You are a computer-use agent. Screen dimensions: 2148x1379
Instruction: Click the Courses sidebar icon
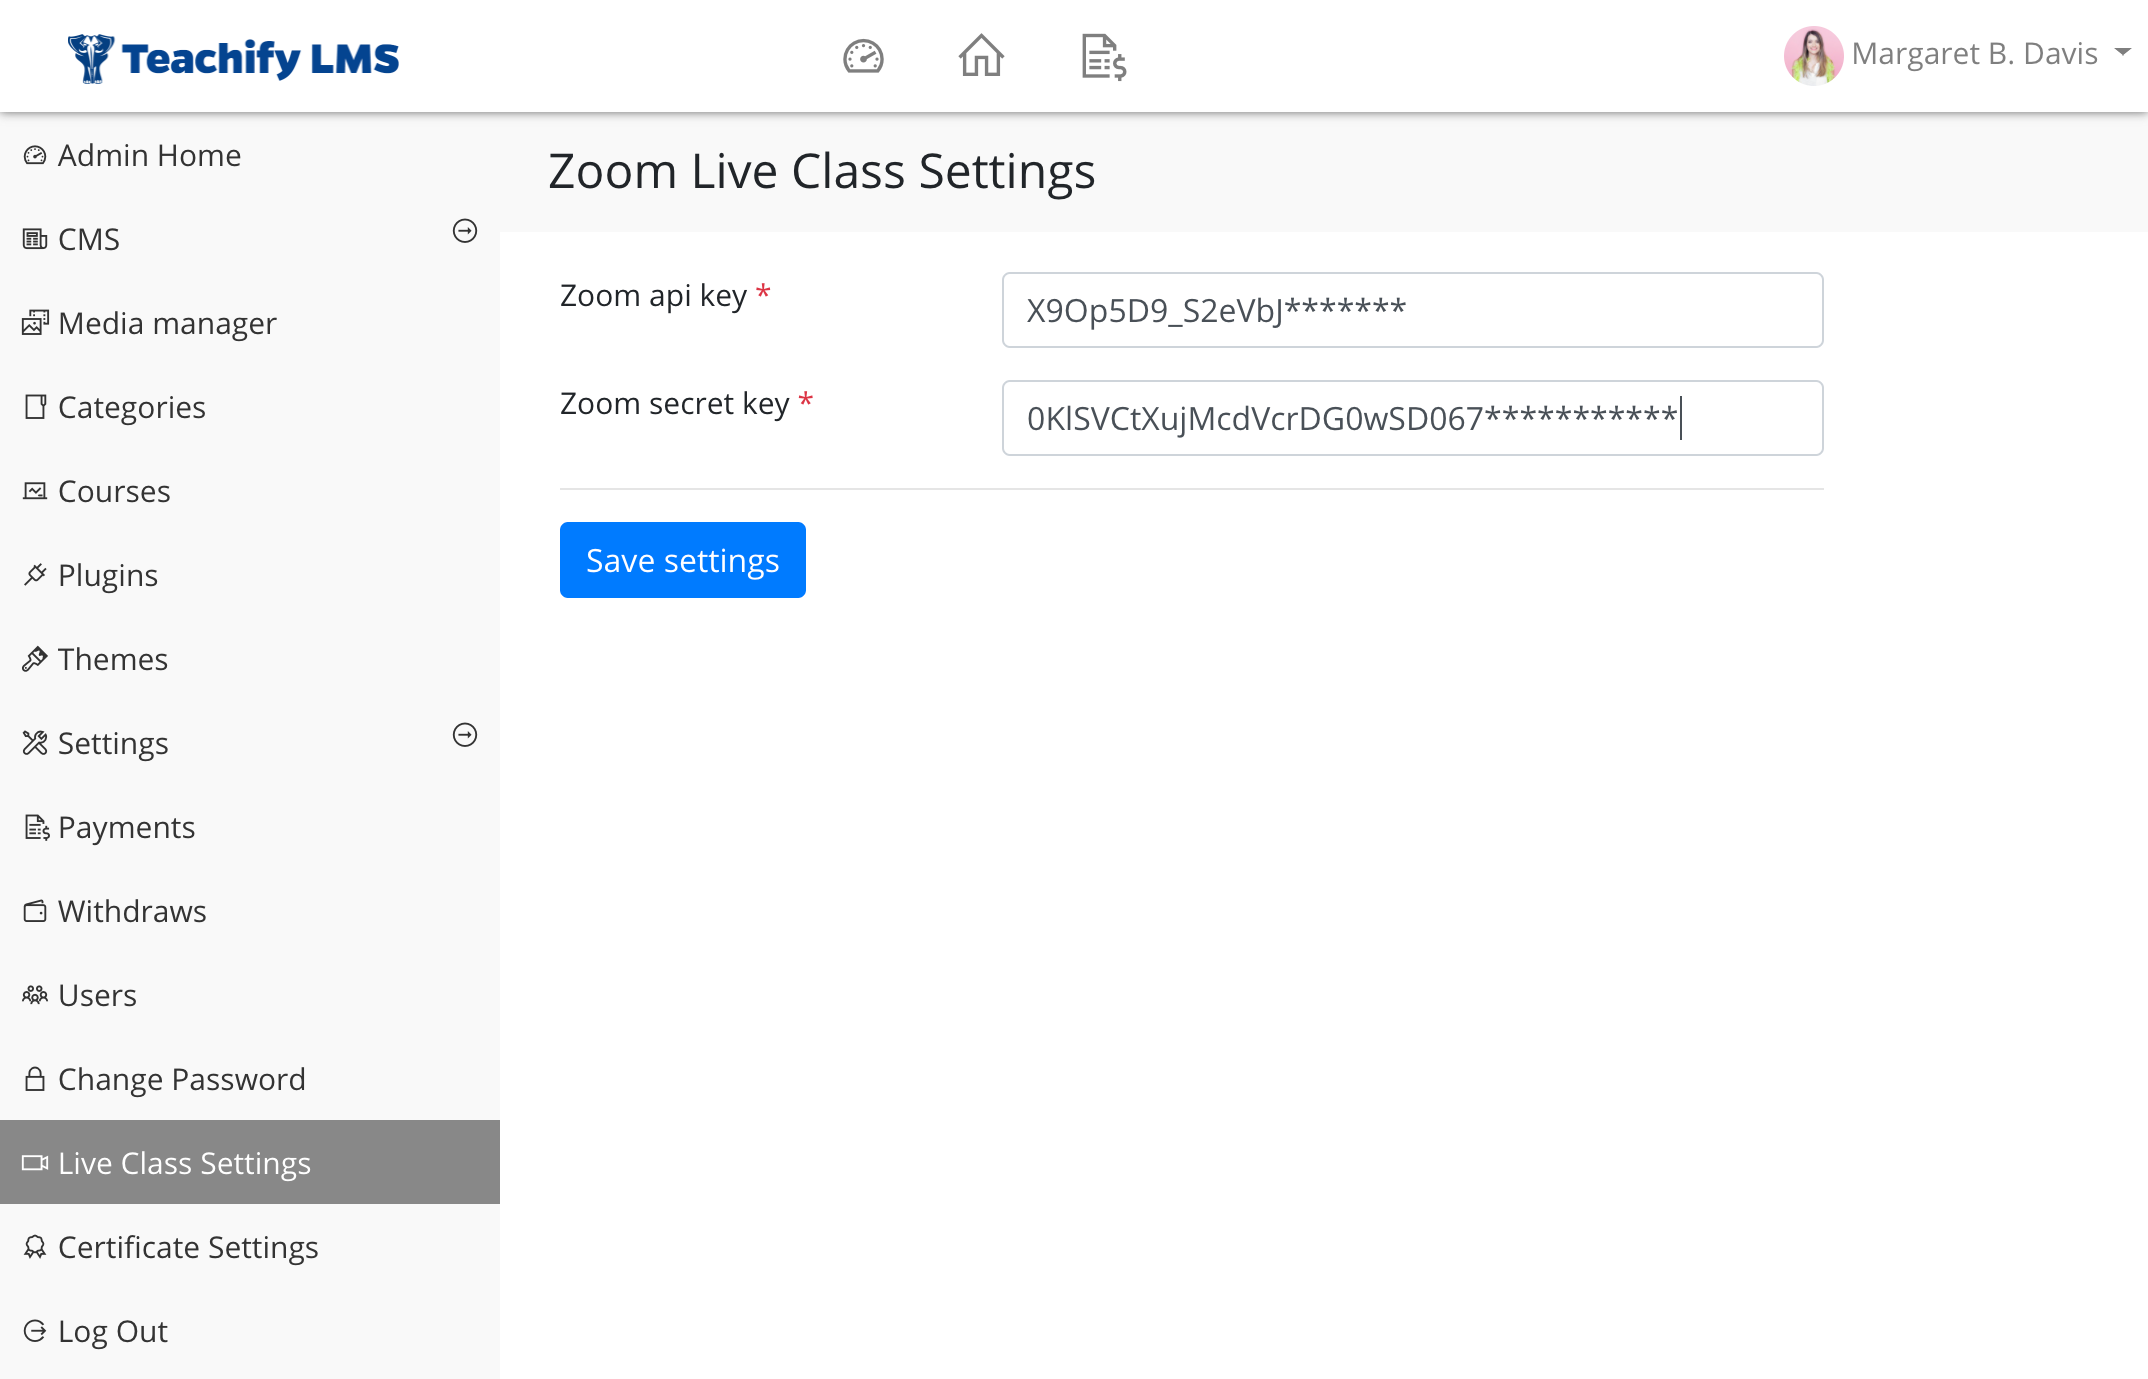click(35, 491)
